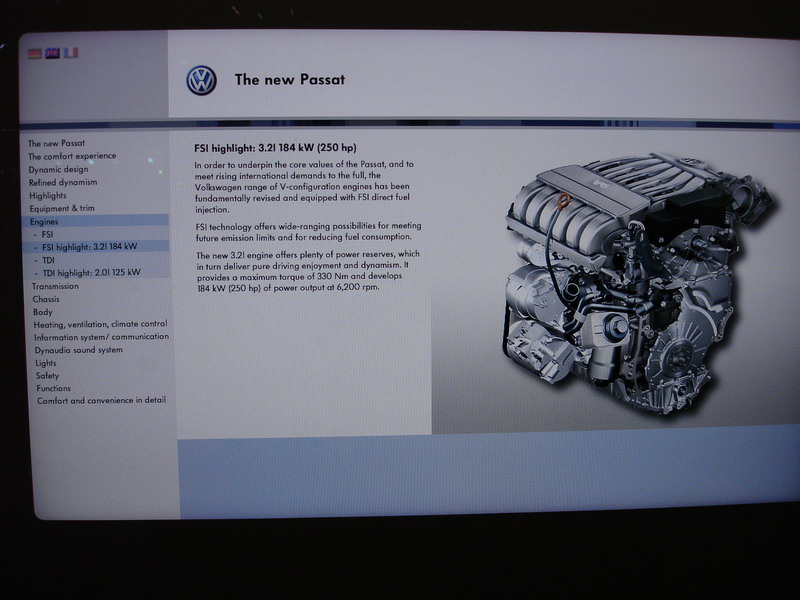Click the heading 'FSI highlight: 3.2l 184 kW (250 hp)'
Screen dimensions: 800x600
276,148
